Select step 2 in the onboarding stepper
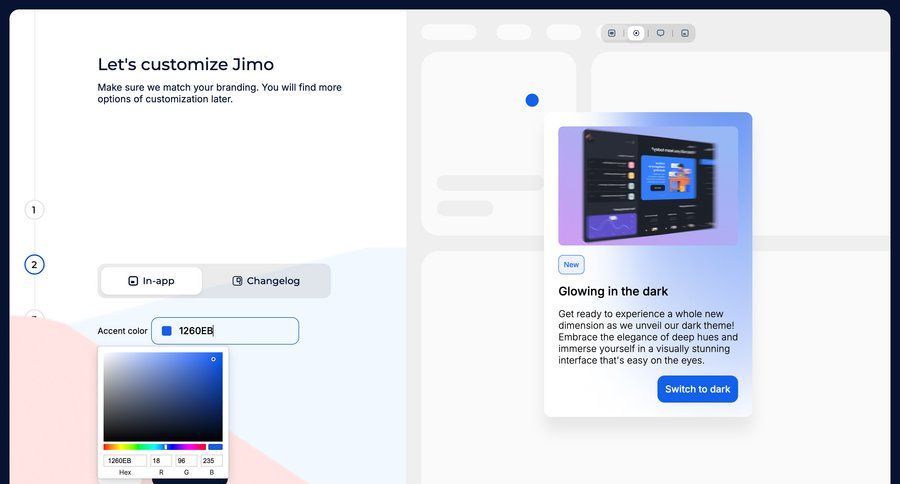This screenshot has width=900, height=484. [x=34, y=265]
